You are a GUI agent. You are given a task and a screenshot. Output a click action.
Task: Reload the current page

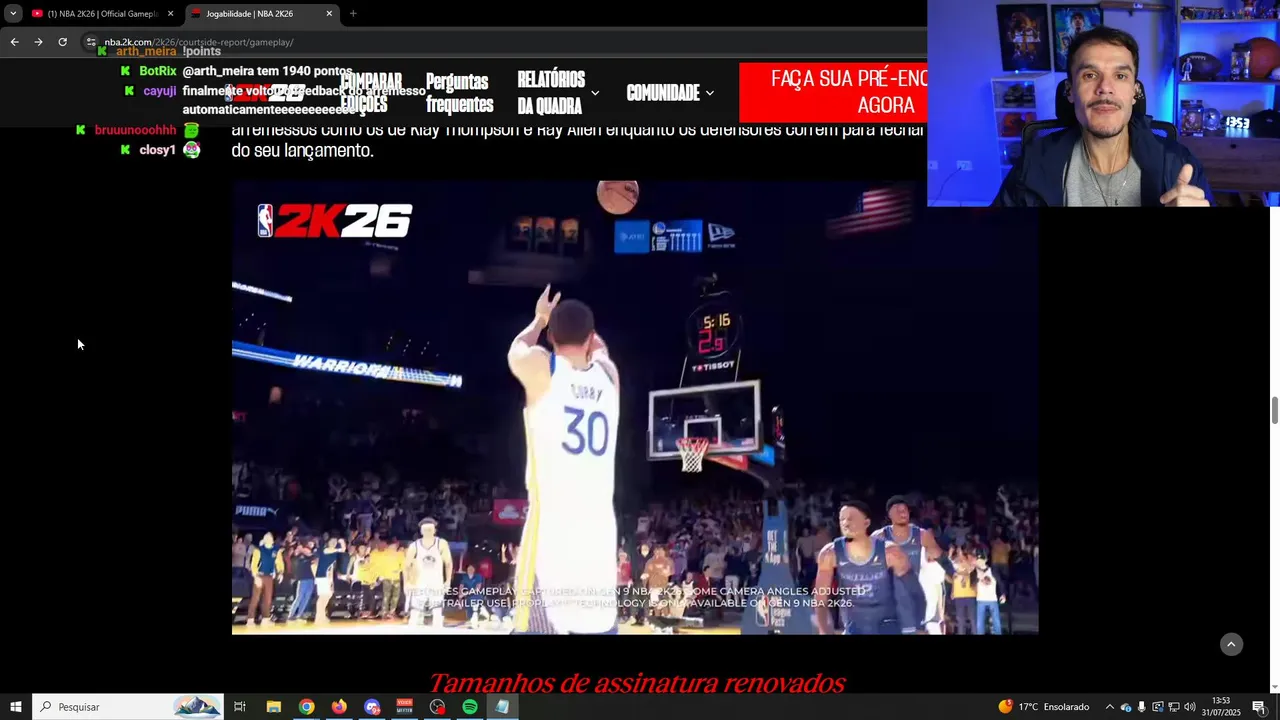(x=62, y=42)
